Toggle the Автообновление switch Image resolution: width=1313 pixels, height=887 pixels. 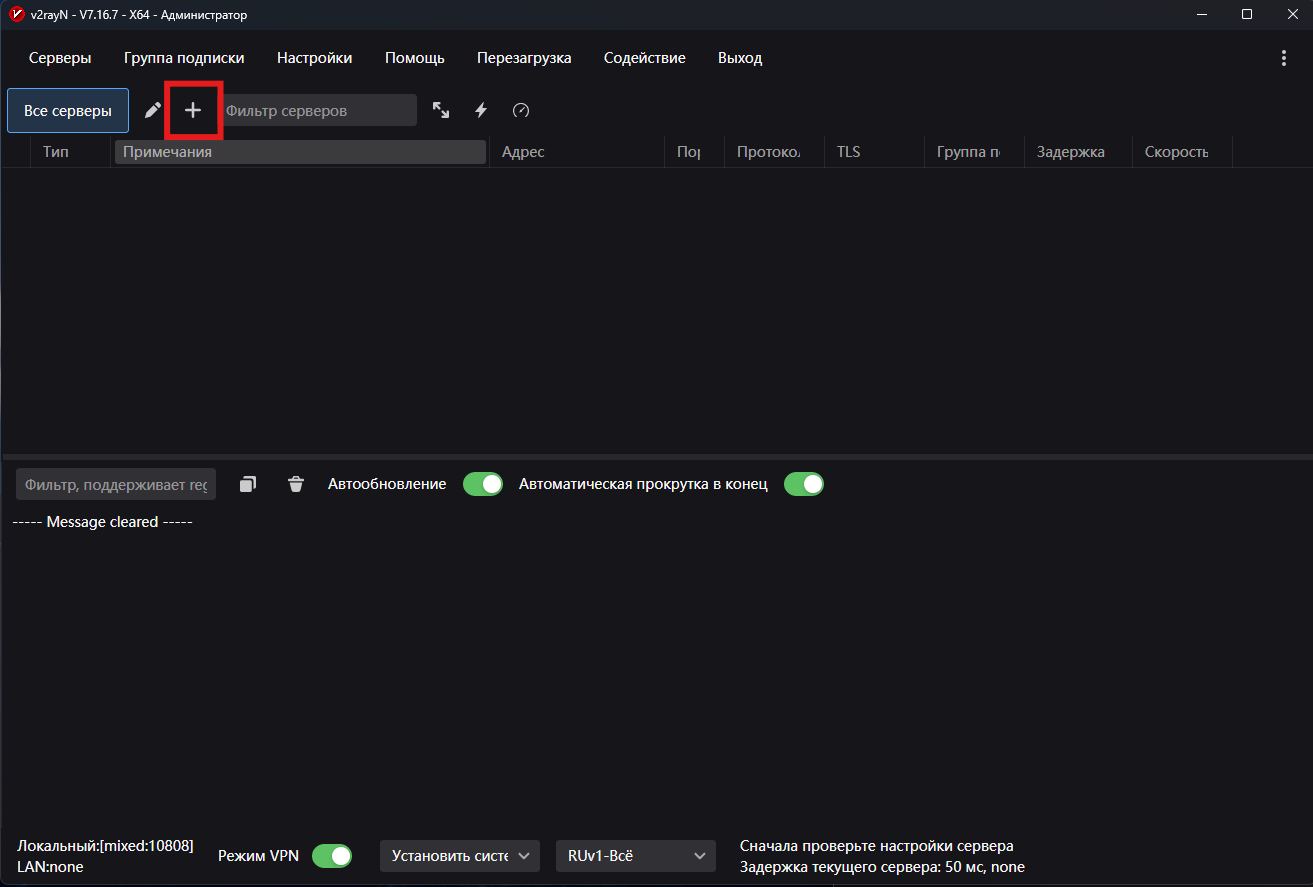coord(483,484)
